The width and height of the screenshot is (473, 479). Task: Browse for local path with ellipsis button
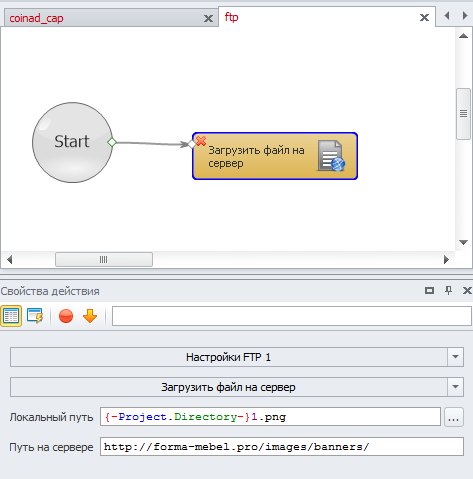(454, 417)
